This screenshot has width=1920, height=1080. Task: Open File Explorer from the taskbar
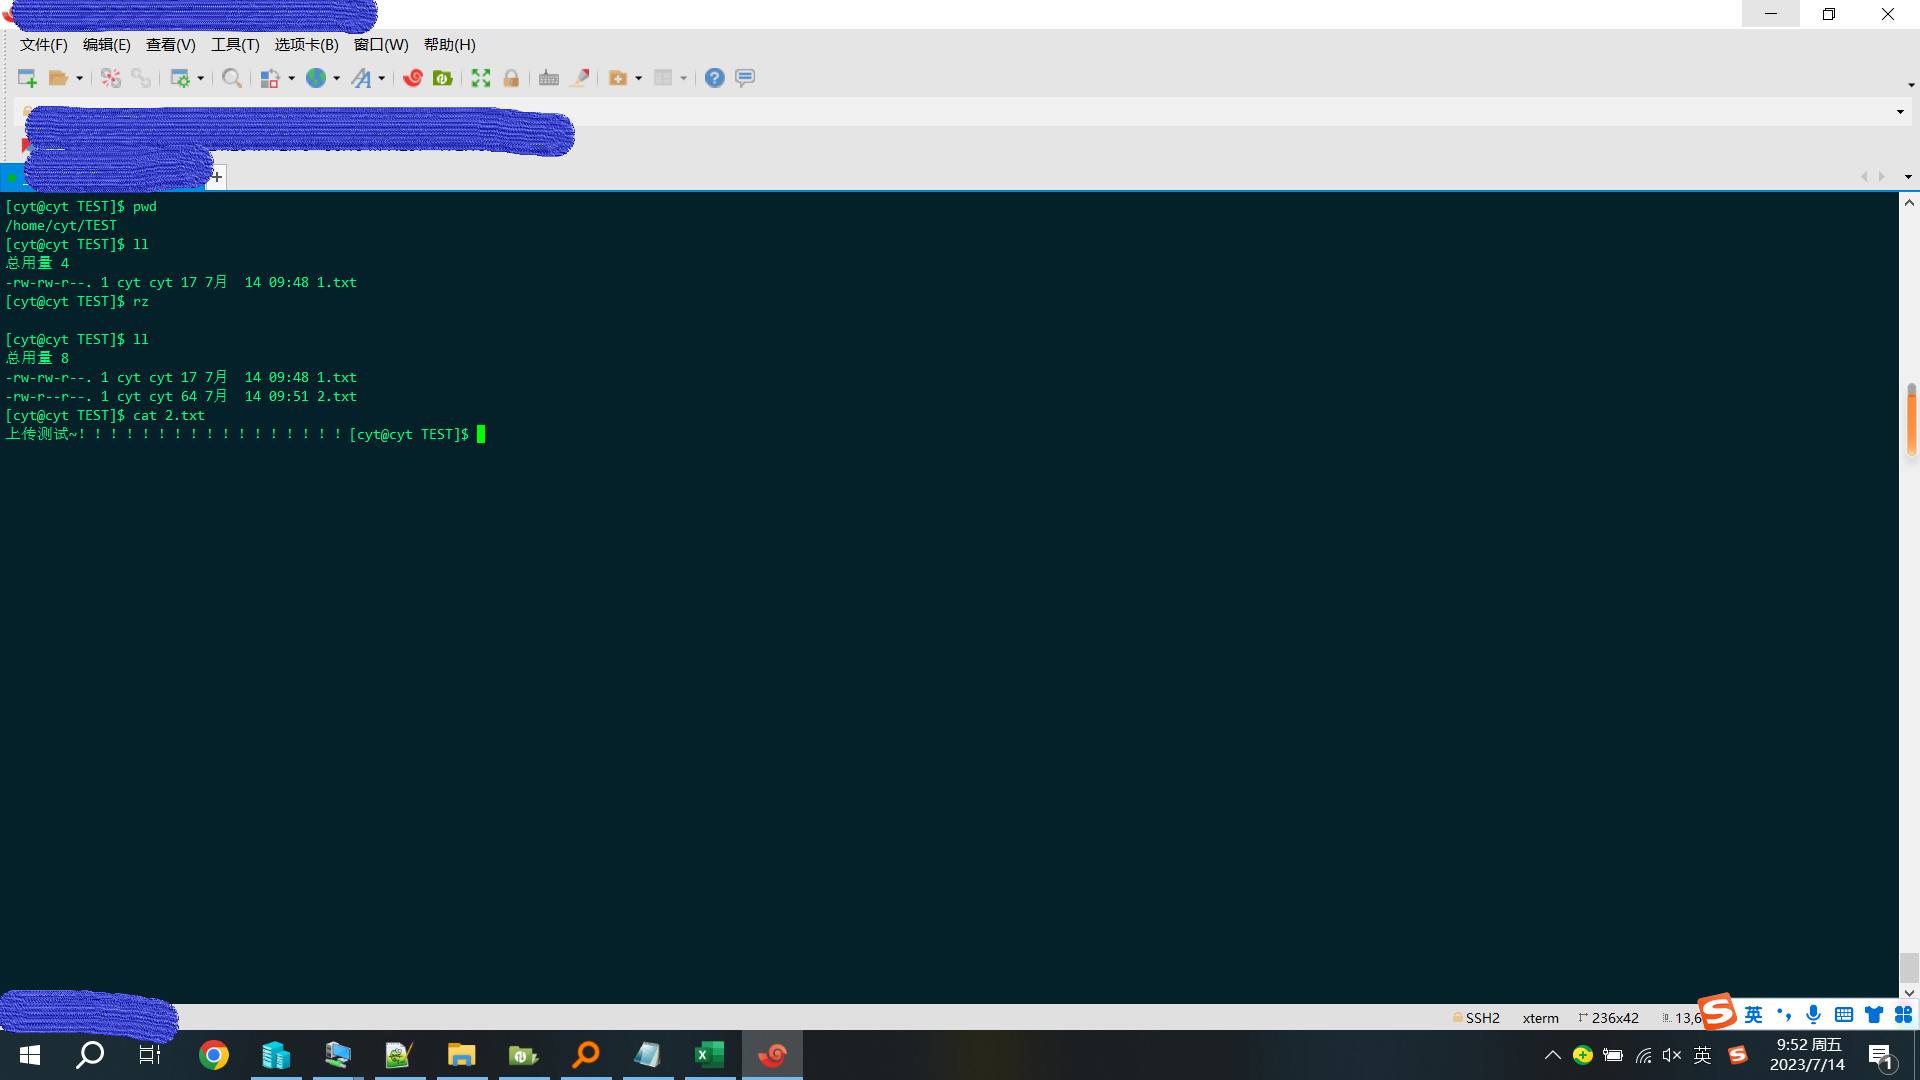(x=461, y=1055)
